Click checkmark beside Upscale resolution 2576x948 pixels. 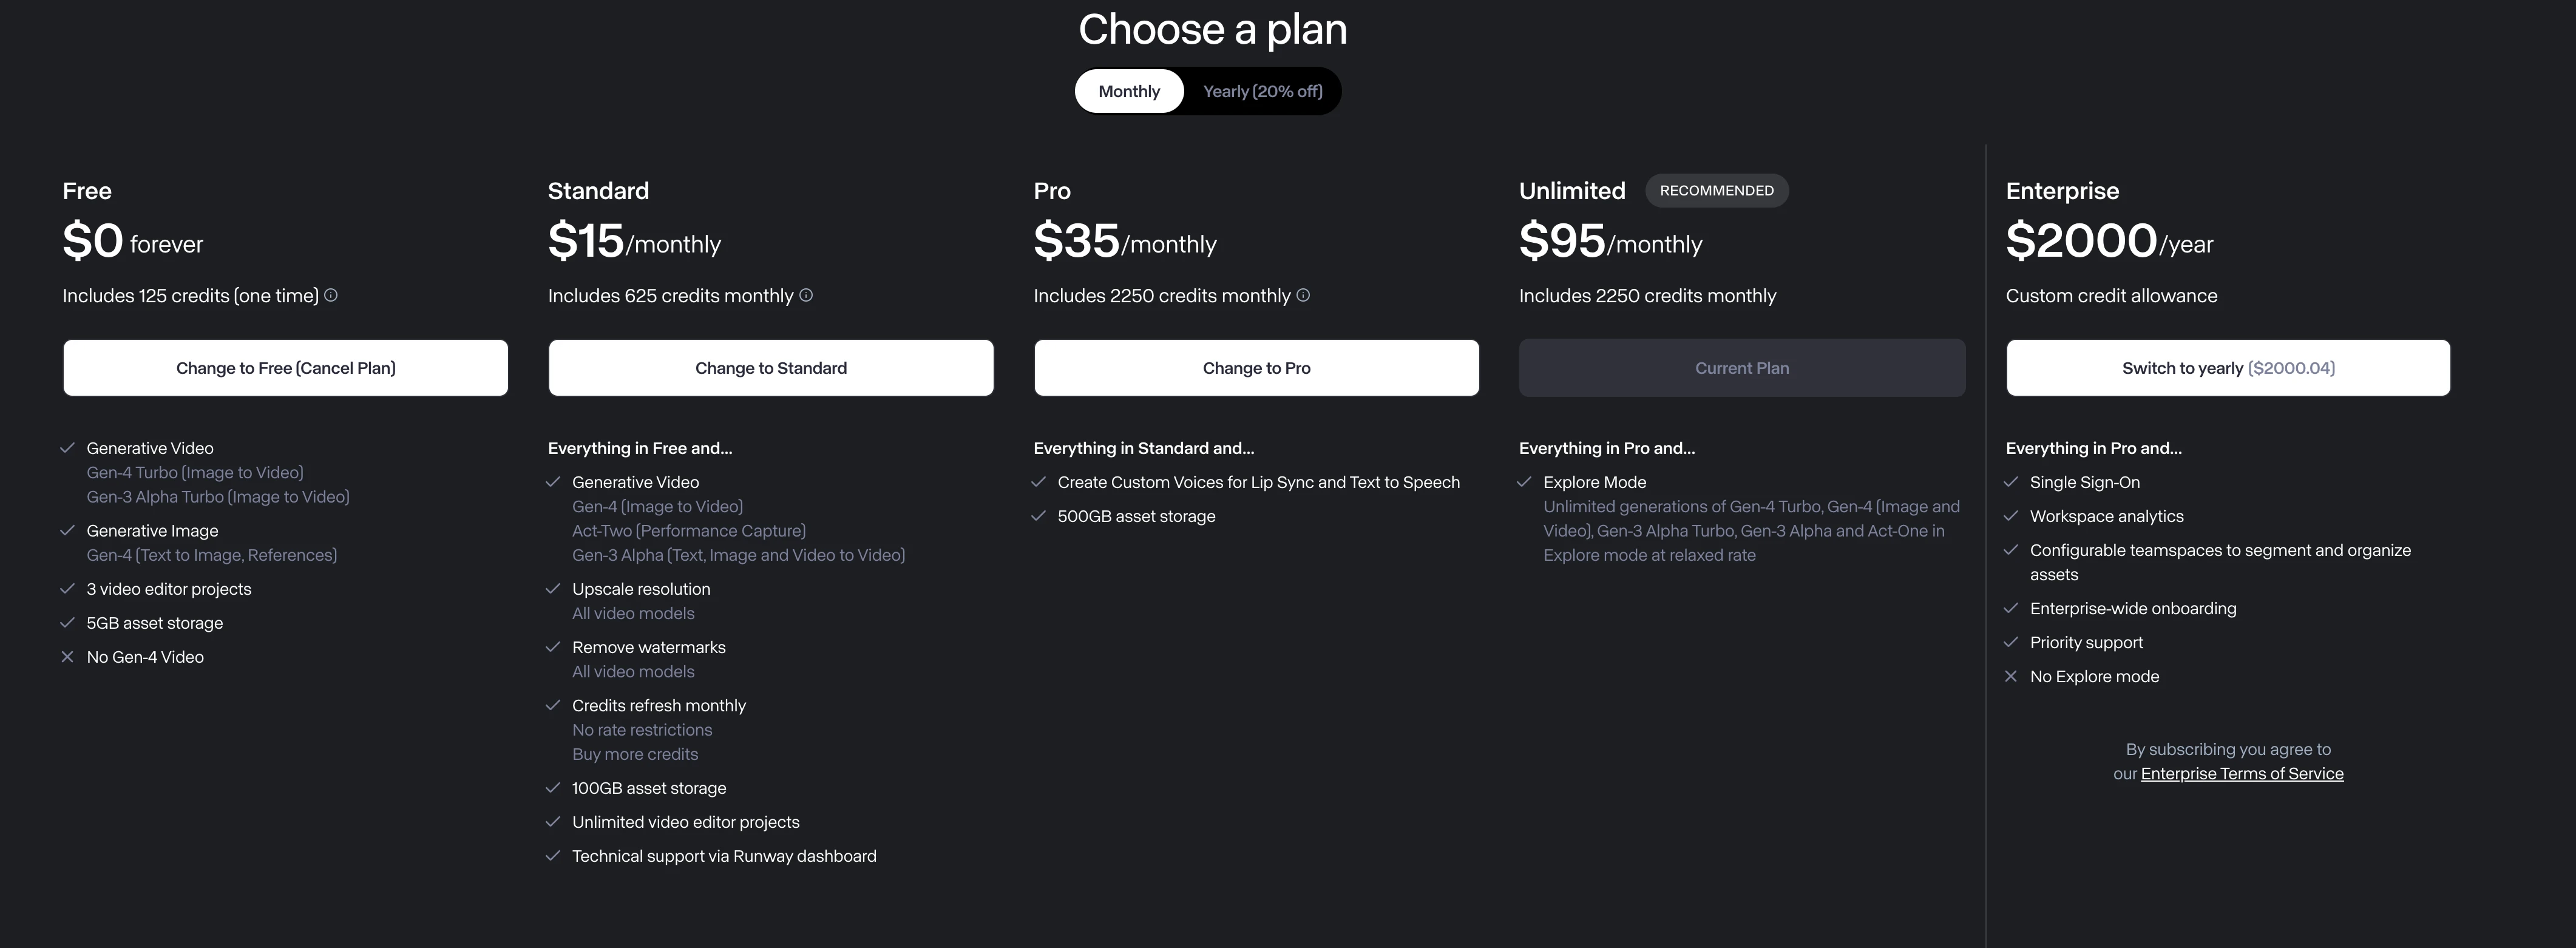coord(552,589)
